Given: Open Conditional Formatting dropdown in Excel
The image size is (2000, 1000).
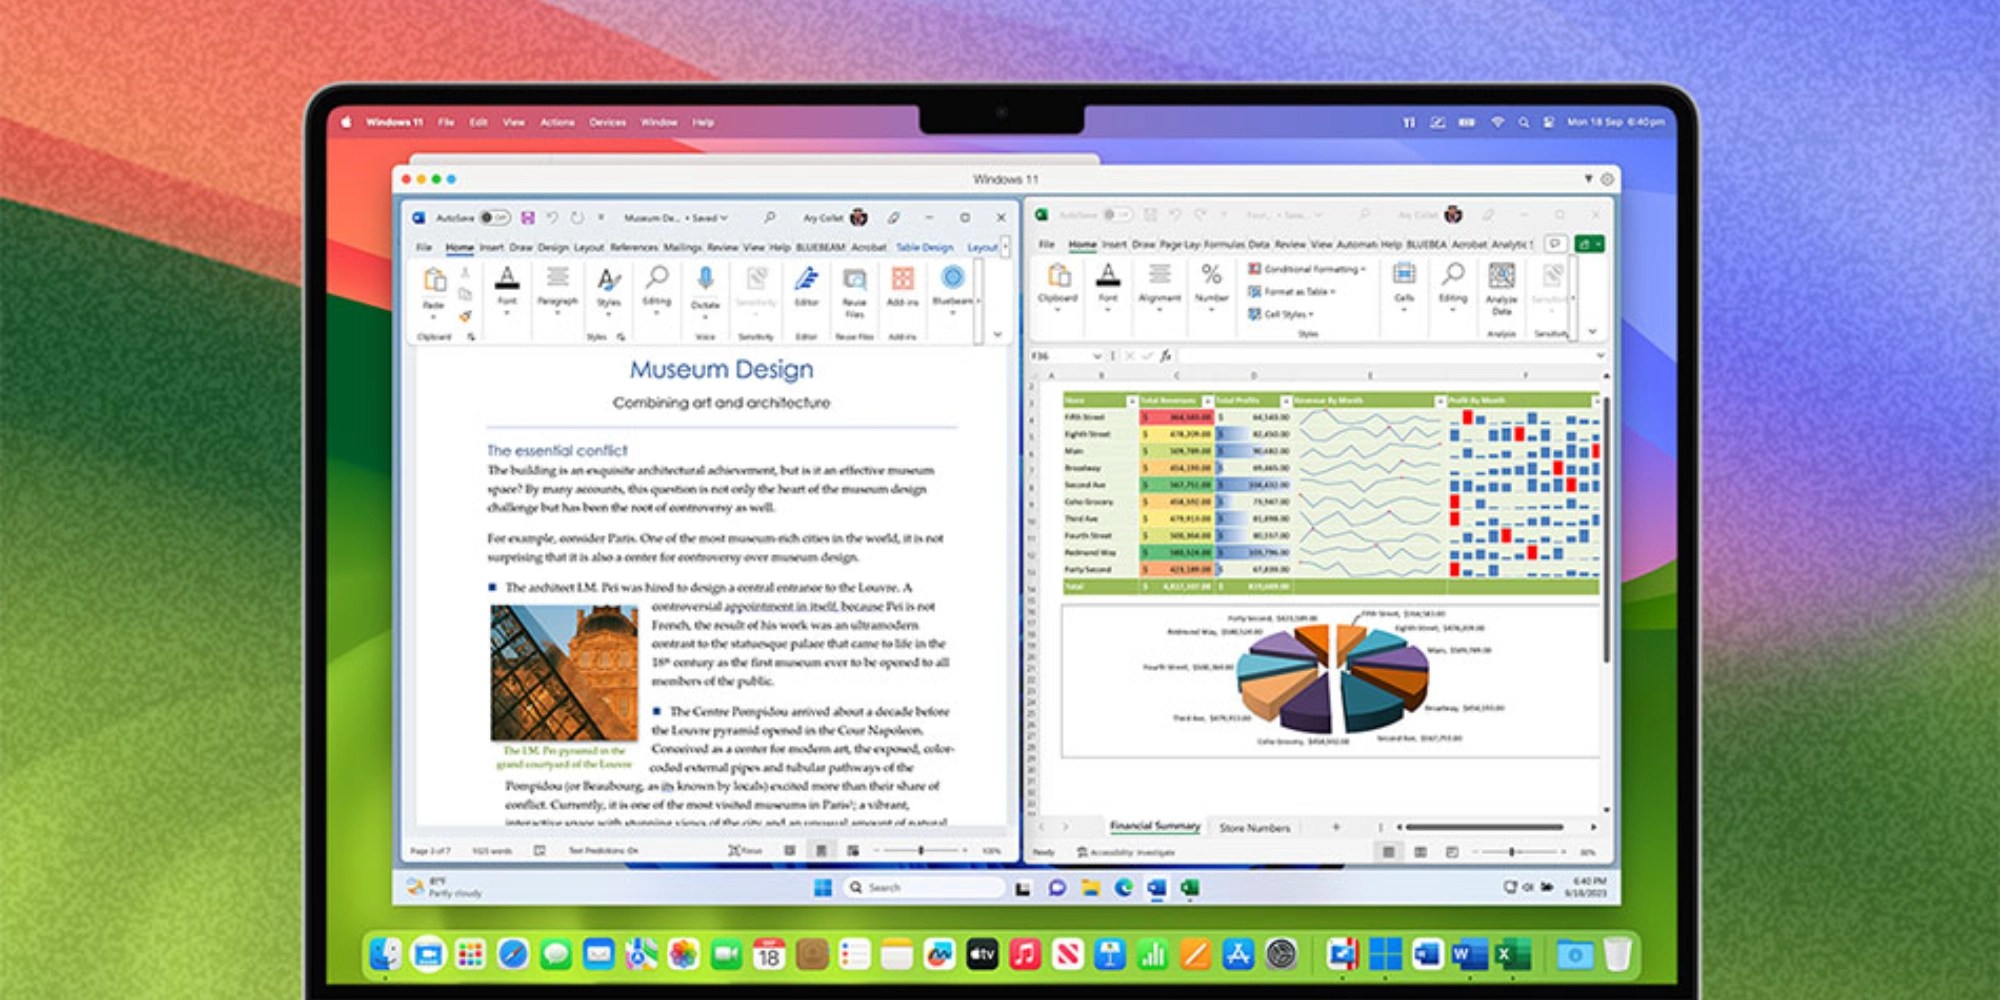Looking at the screenshot, I should 1306,269.
